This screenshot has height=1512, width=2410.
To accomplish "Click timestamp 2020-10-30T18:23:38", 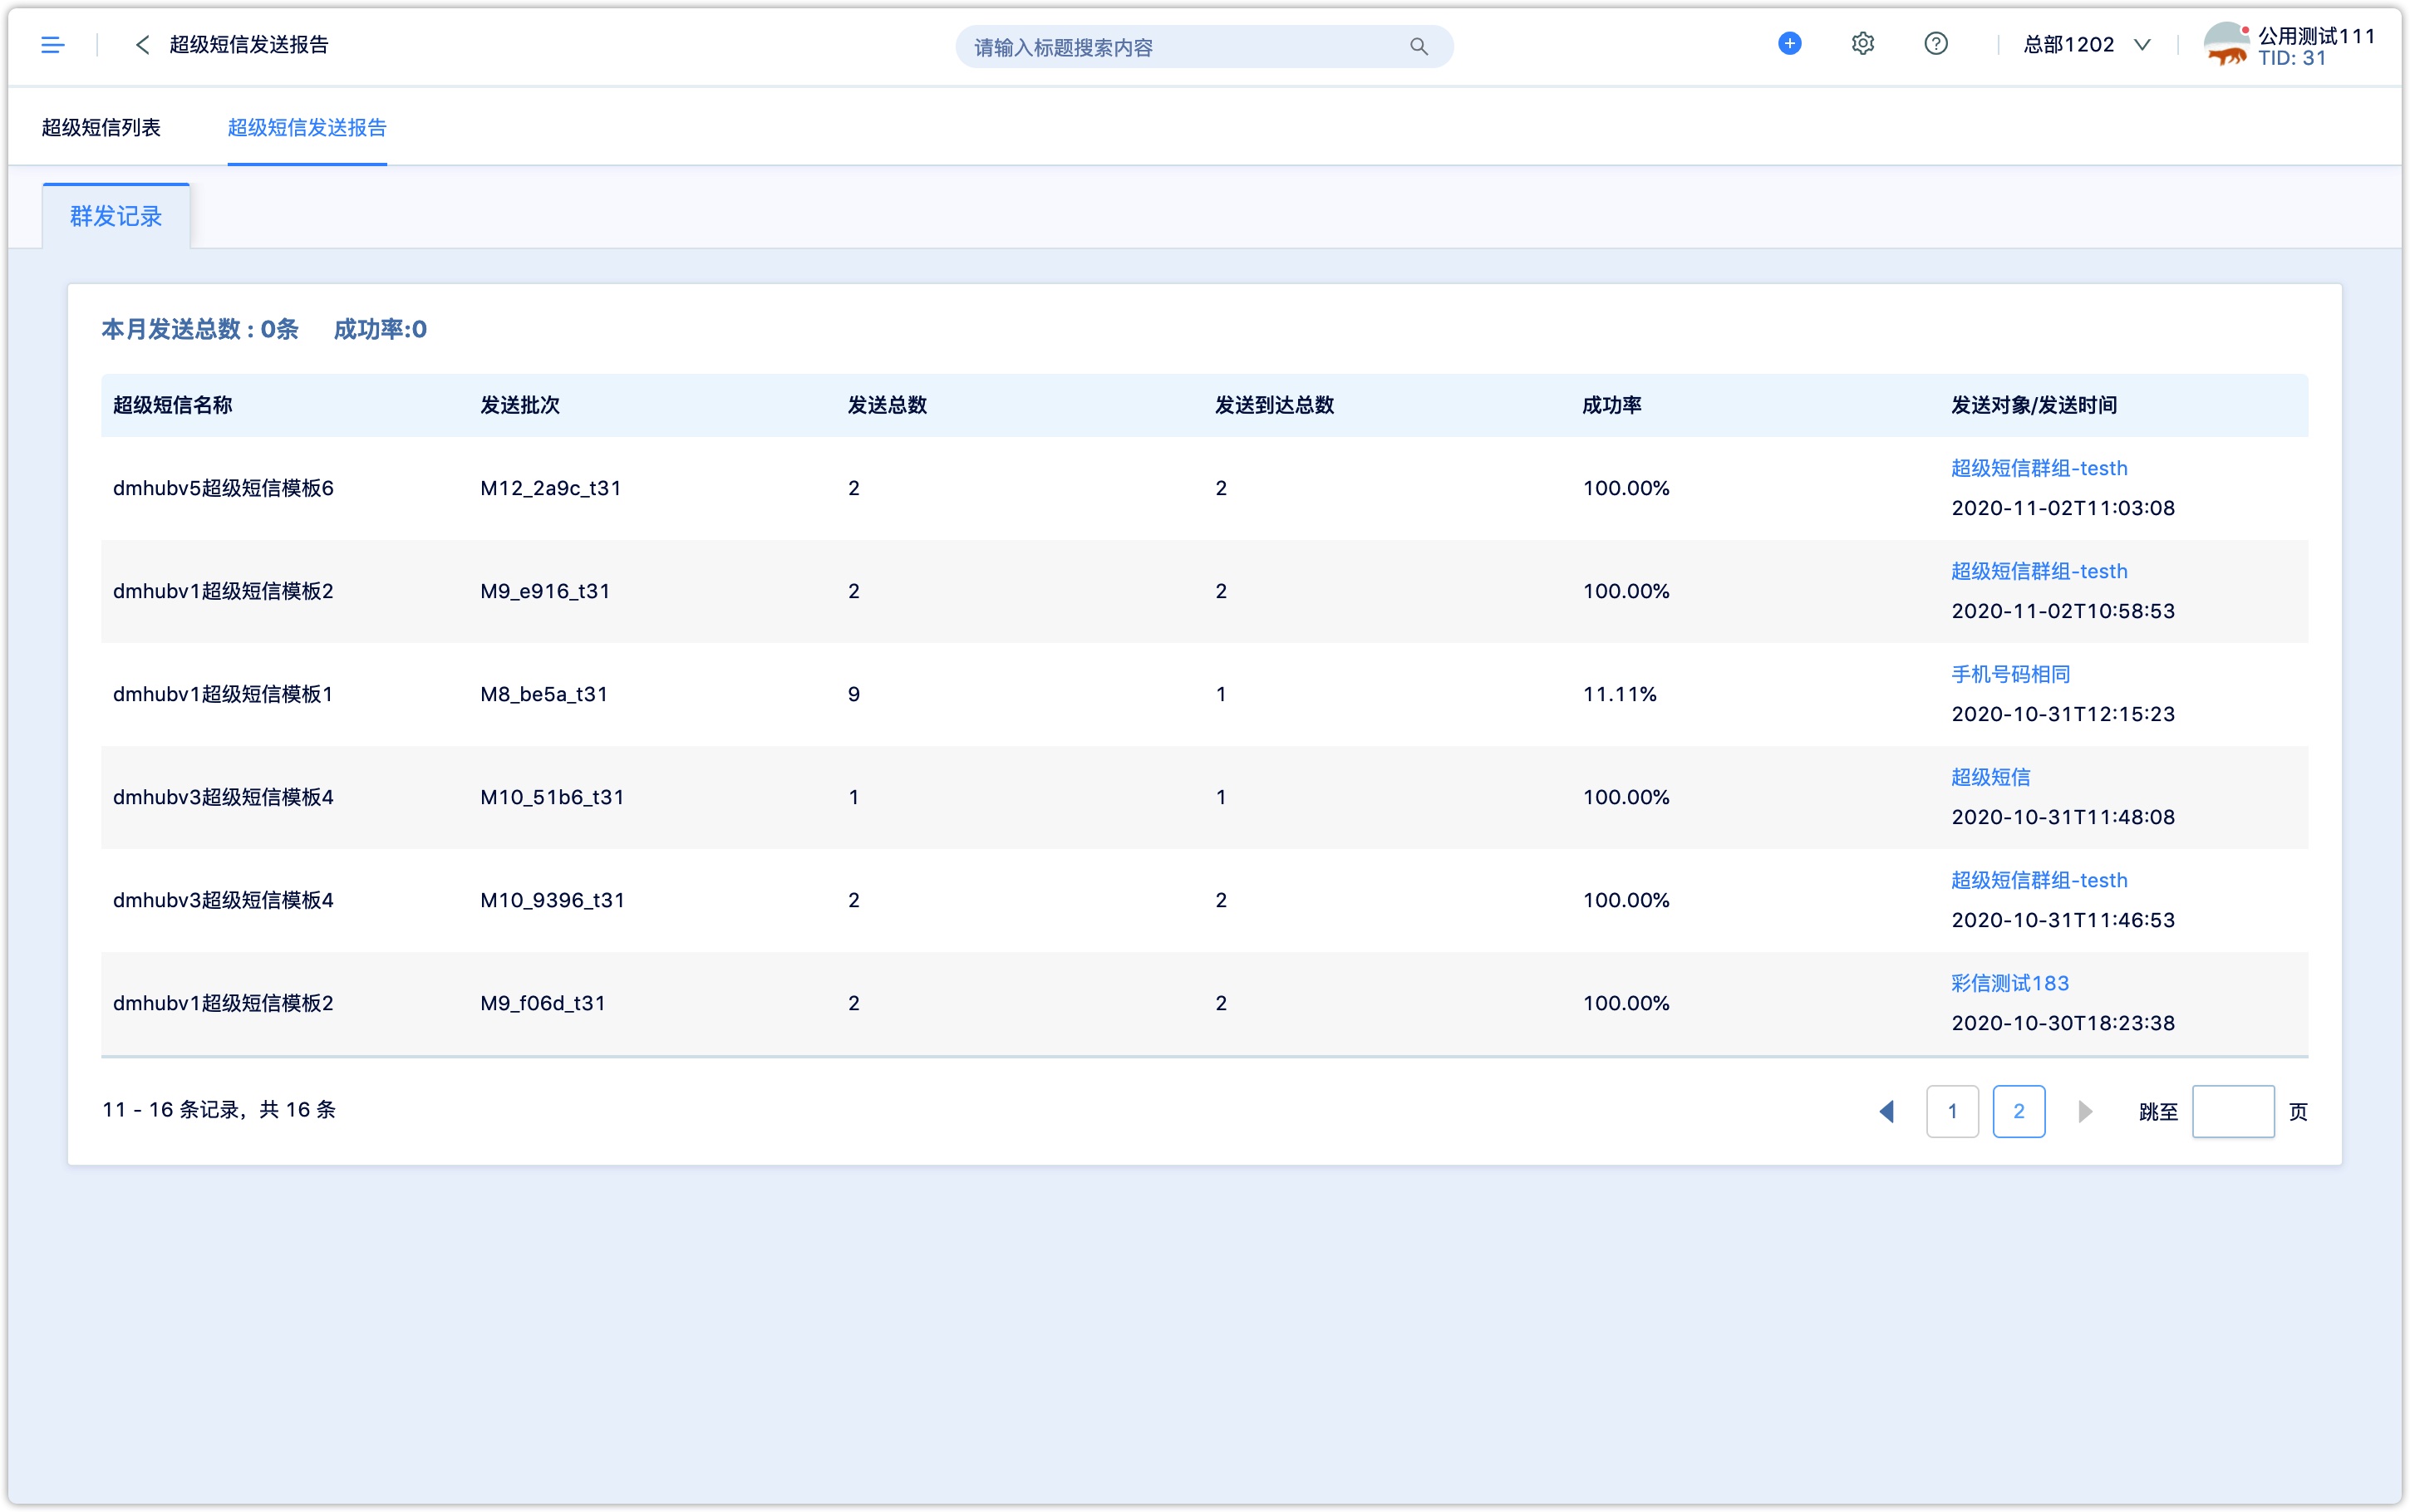I will pyautogui.click(x=2062, y=1023).
